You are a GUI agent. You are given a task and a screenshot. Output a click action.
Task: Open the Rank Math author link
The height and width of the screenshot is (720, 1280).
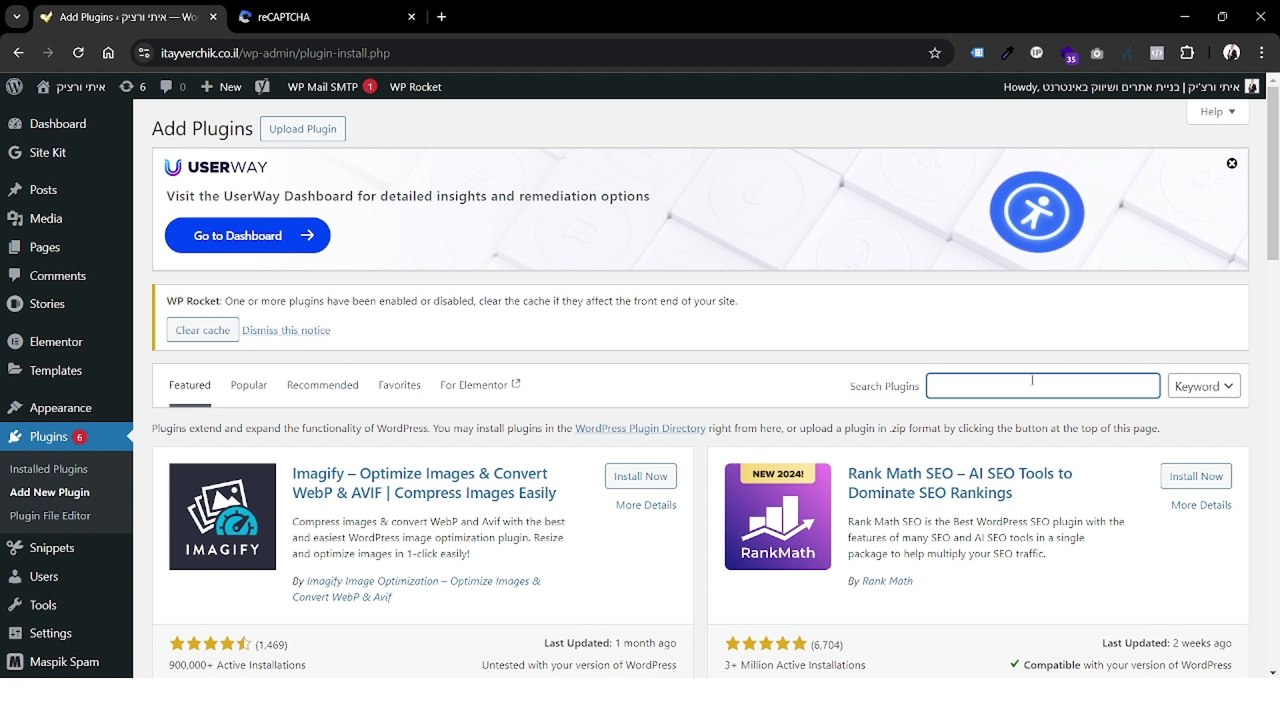[x=887, y=581]
